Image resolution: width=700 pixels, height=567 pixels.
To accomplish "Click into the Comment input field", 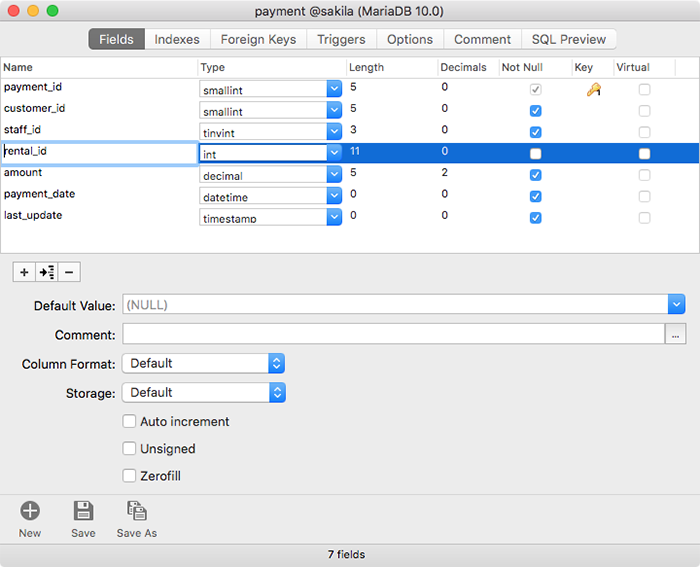I will coord(394,334).
